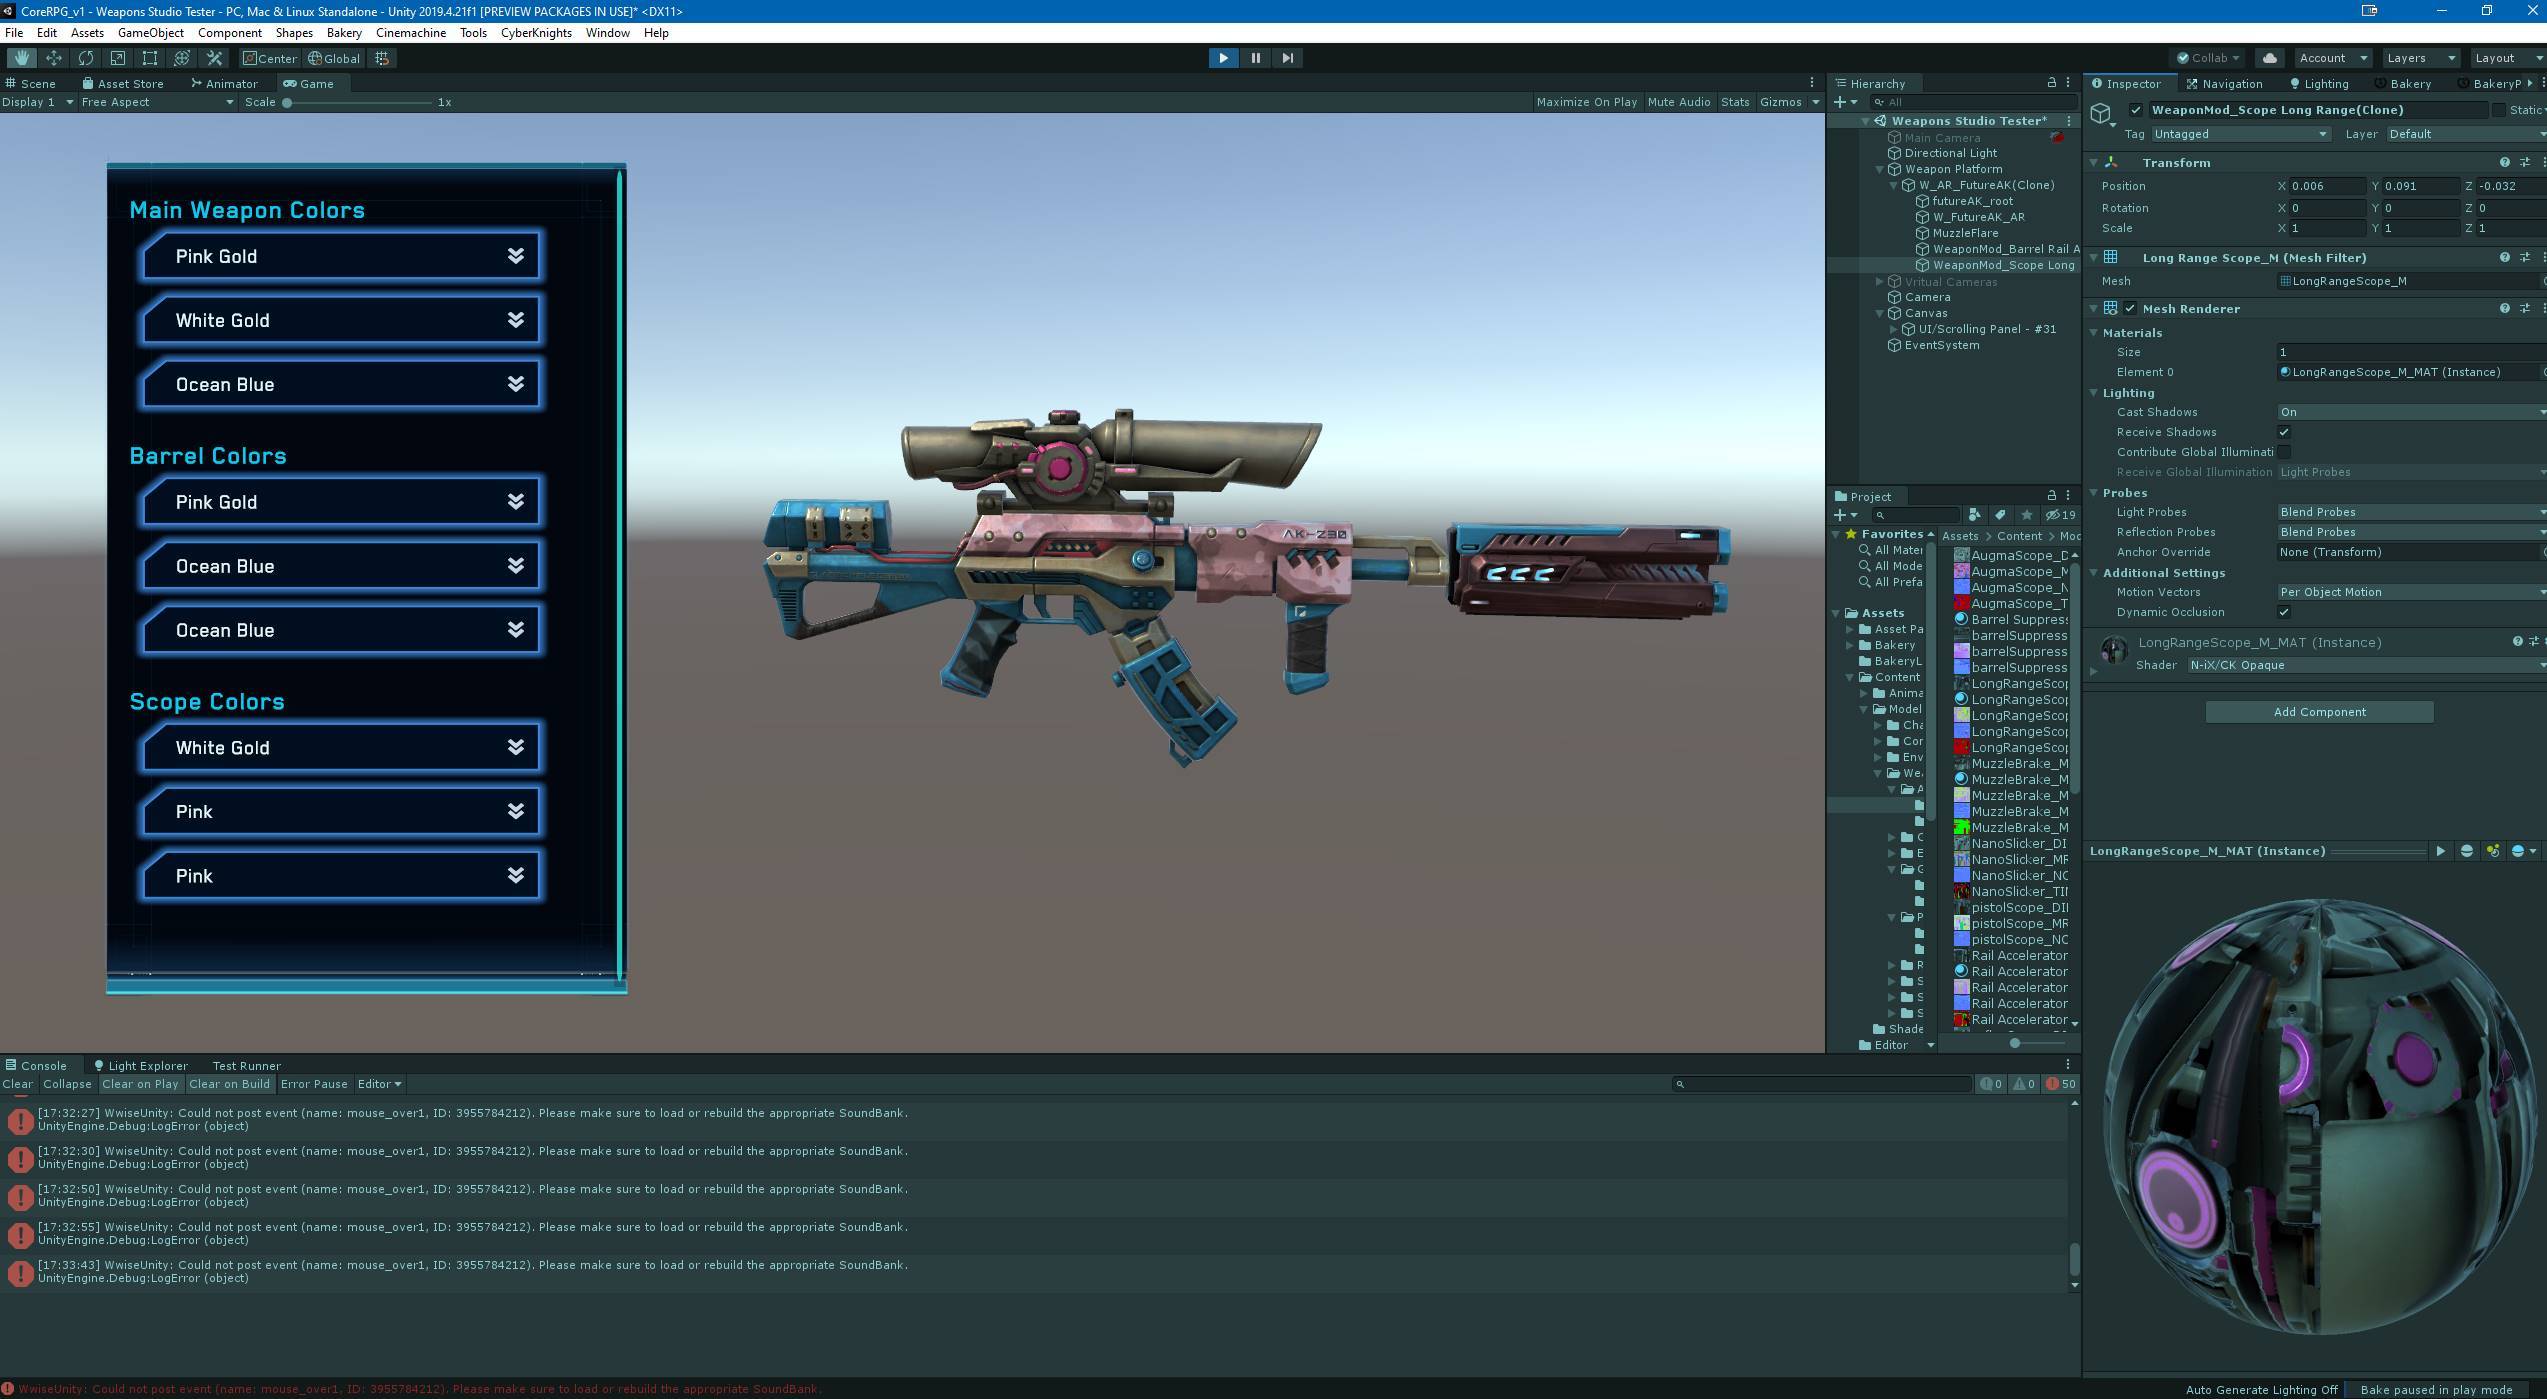Open Transform component help icon

click(2504, 162)
